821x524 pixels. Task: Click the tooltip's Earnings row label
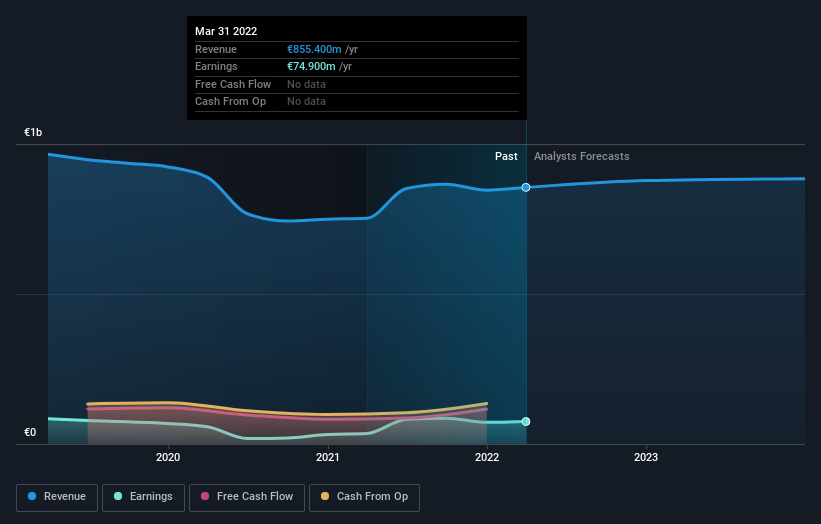pyautogui.click(x=216, y=66)
